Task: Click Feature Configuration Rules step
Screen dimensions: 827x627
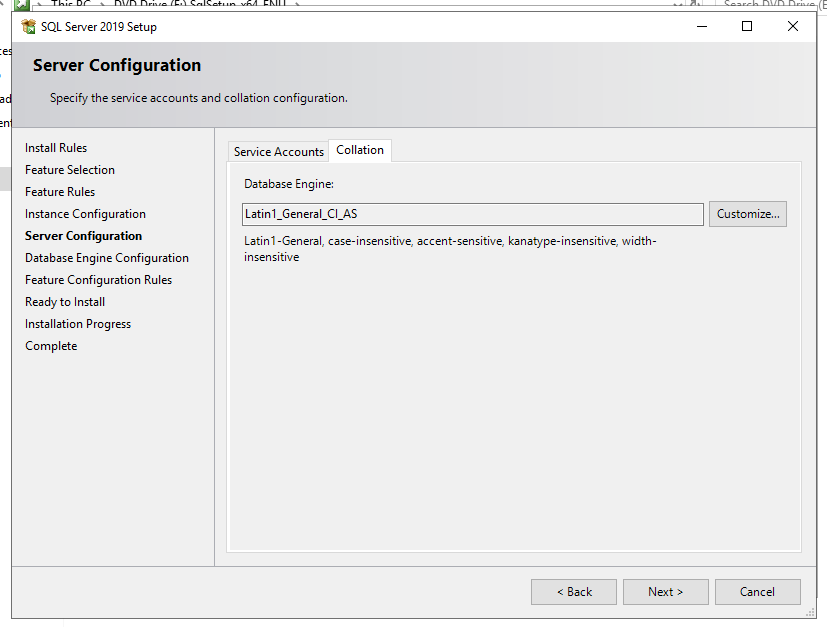Action: (x=99, y=280)
